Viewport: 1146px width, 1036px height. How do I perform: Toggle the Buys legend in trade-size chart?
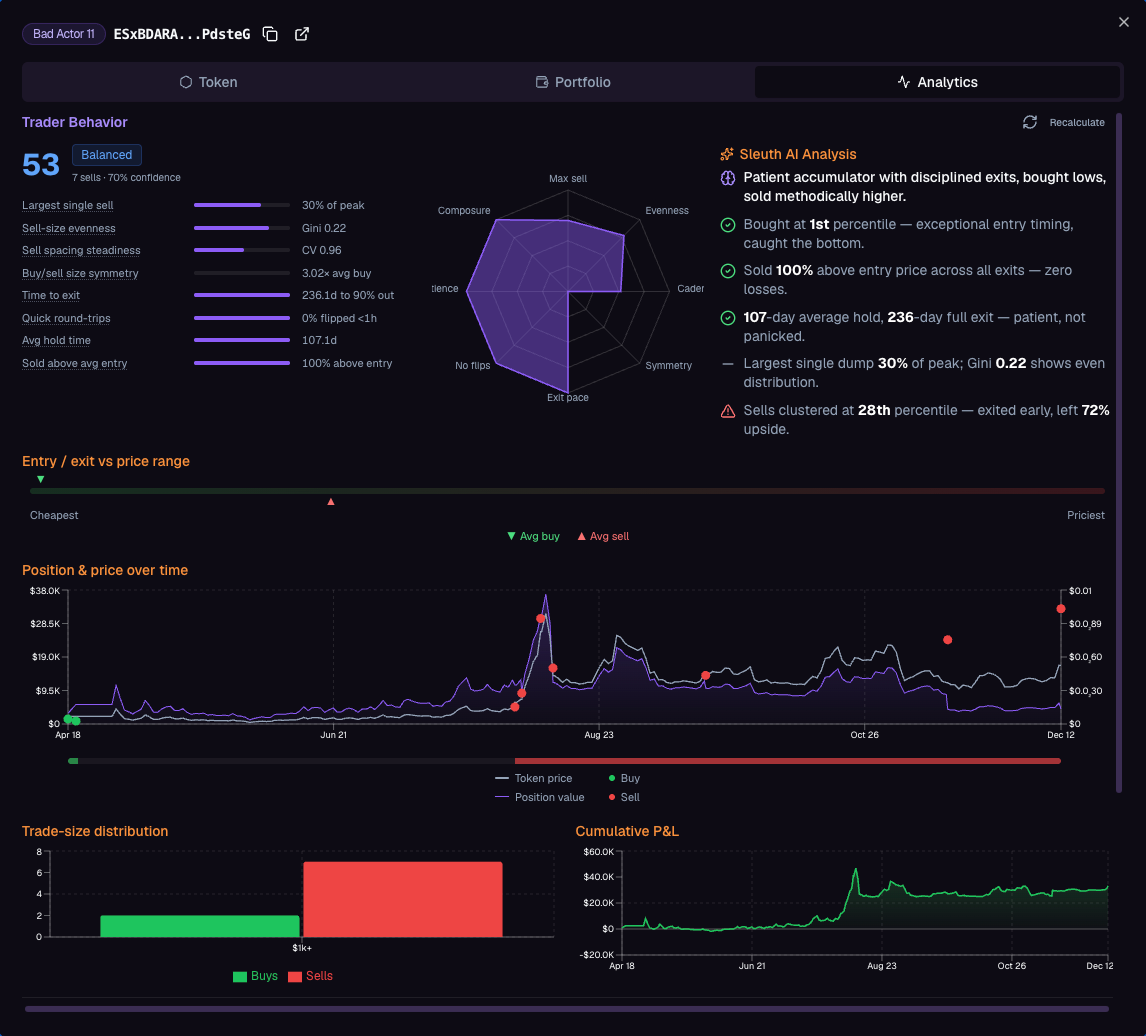255,976
